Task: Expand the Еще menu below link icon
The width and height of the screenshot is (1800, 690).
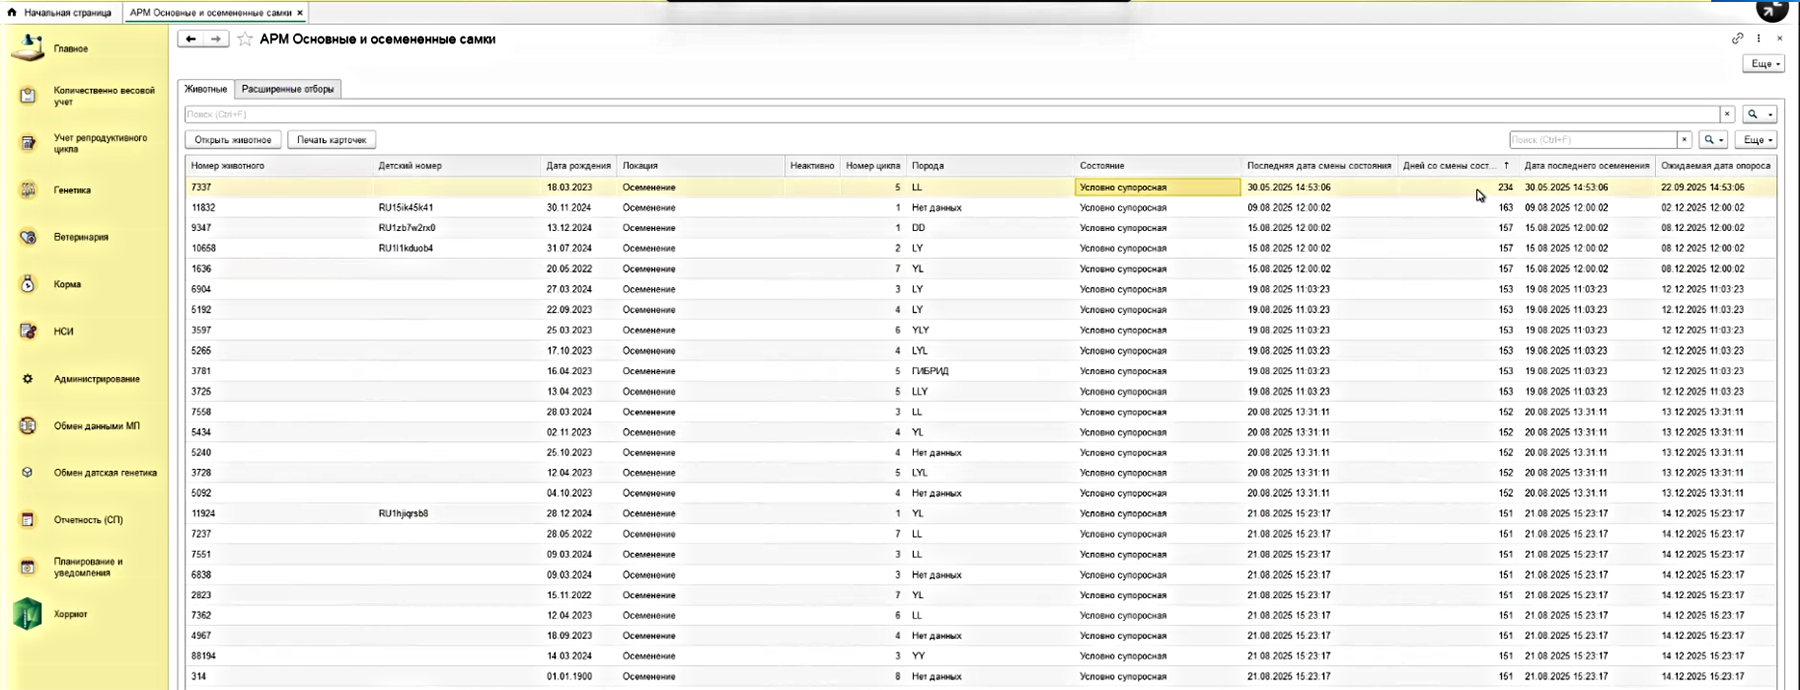Action: pos(1762,64)
